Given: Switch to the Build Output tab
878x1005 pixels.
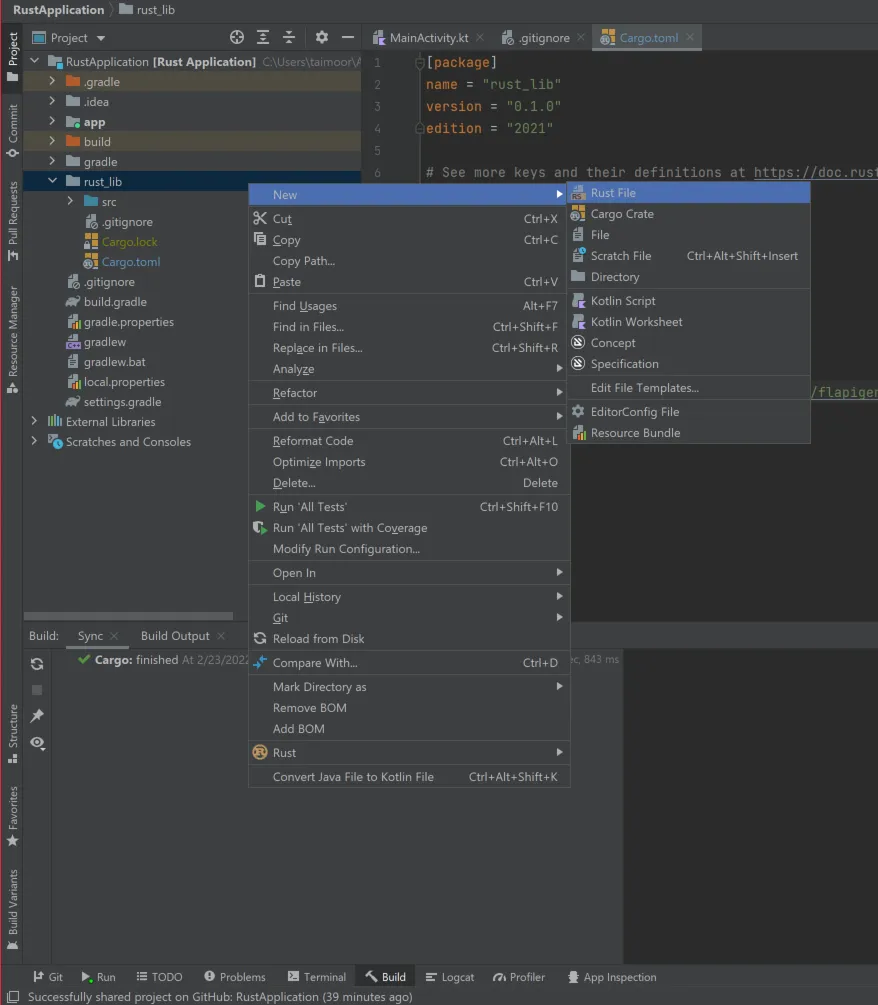Looking at the screenshot, I should point(175,636).
